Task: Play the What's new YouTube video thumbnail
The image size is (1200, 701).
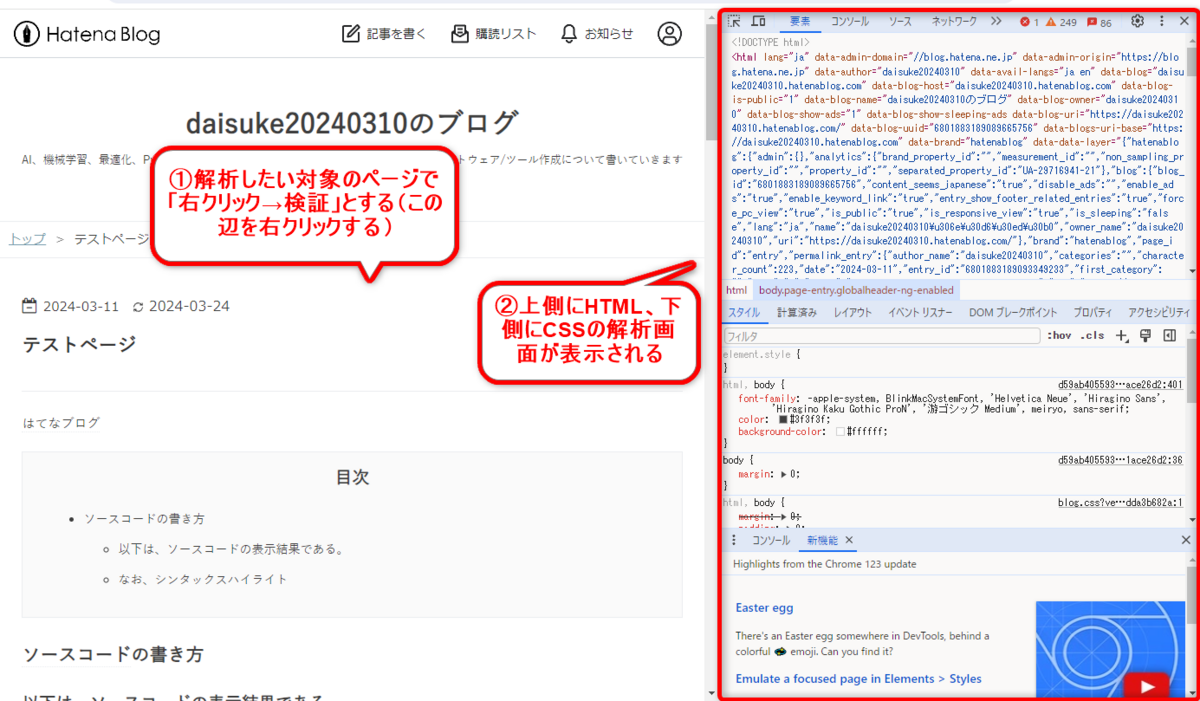Action: click(x=1108, y=647)
